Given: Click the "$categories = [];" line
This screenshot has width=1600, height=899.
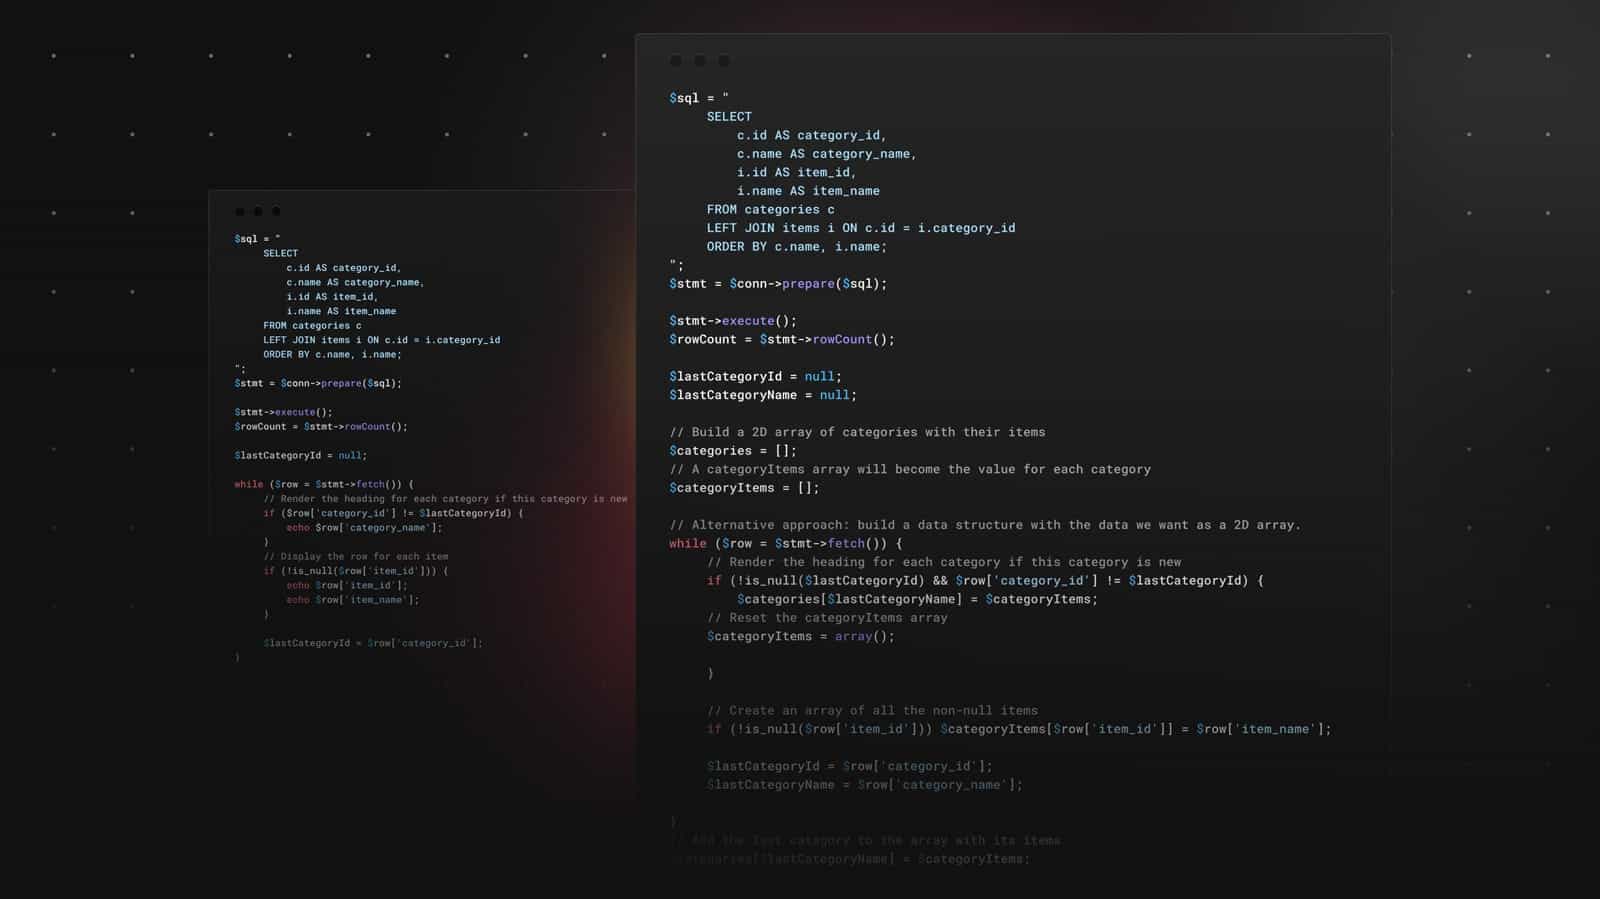Looking at the screenshot, I should 733,451.
